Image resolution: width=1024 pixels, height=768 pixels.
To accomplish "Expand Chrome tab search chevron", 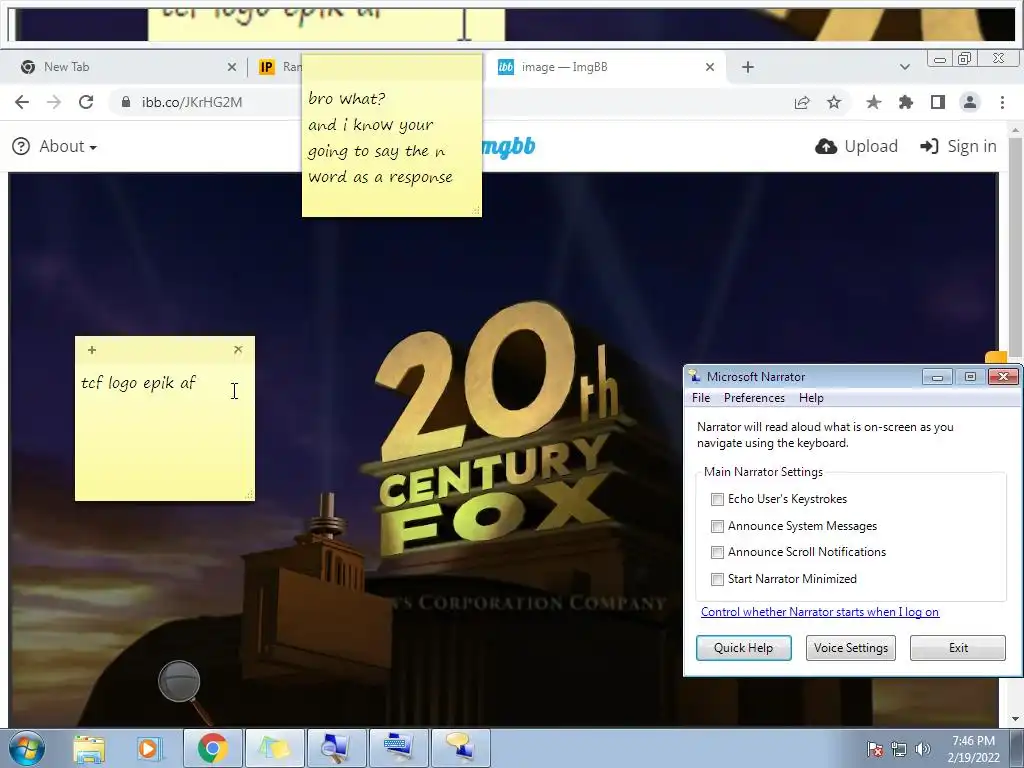I will (904, 67).
